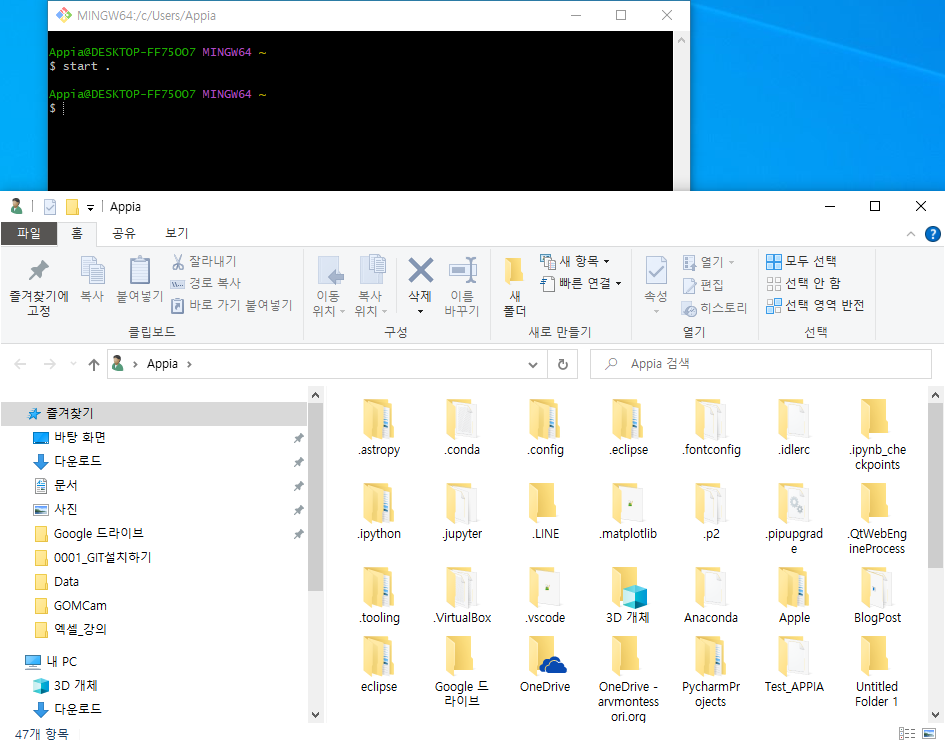
Task: Select the Test_APPIA folder
Action: point(794,665)
